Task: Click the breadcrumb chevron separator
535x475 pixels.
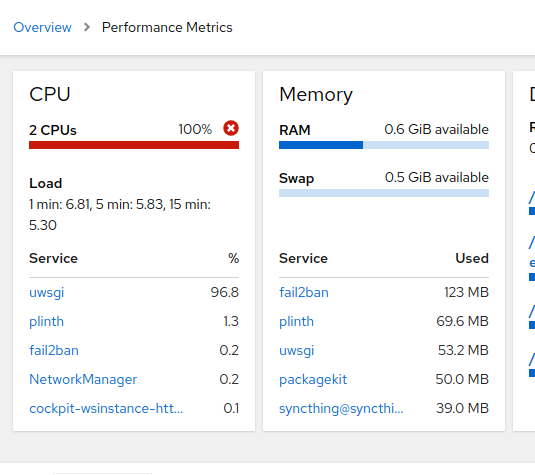Action: click(87, 27)
